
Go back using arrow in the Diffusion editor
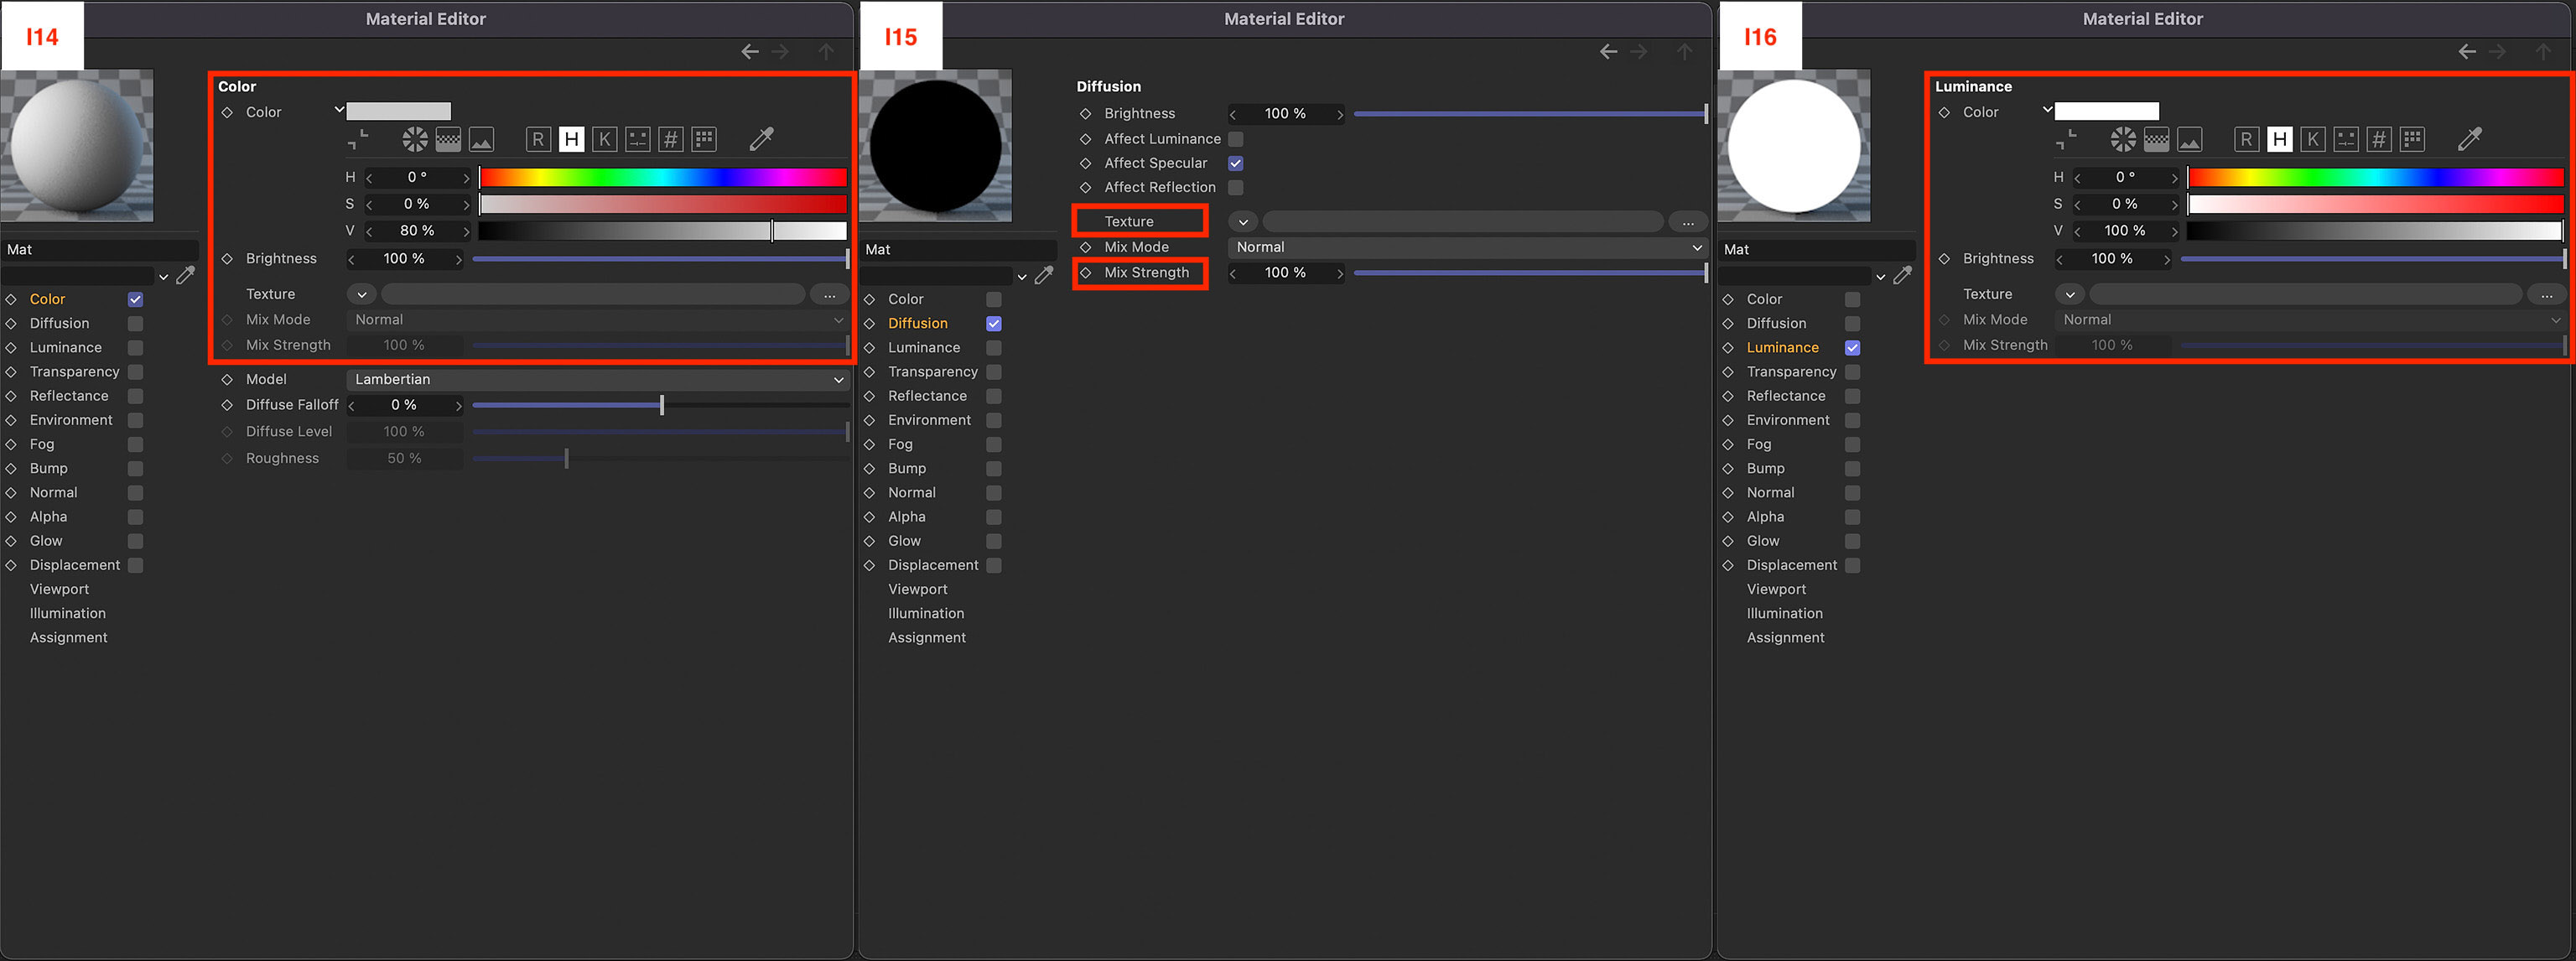1608,52
